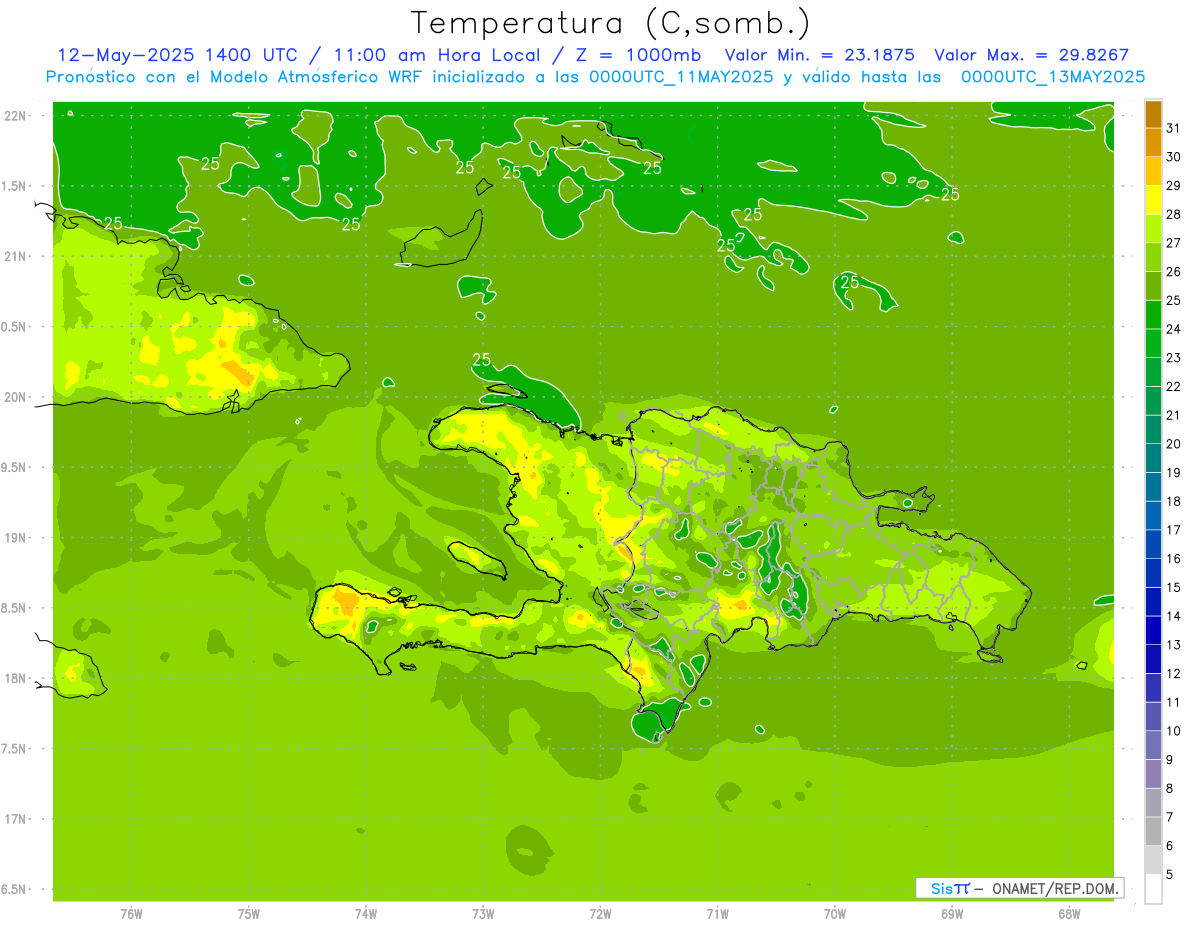Click the "17N" latitude label
The width and height of the screenshot is (1200, 927).
[x=15, y=819]
